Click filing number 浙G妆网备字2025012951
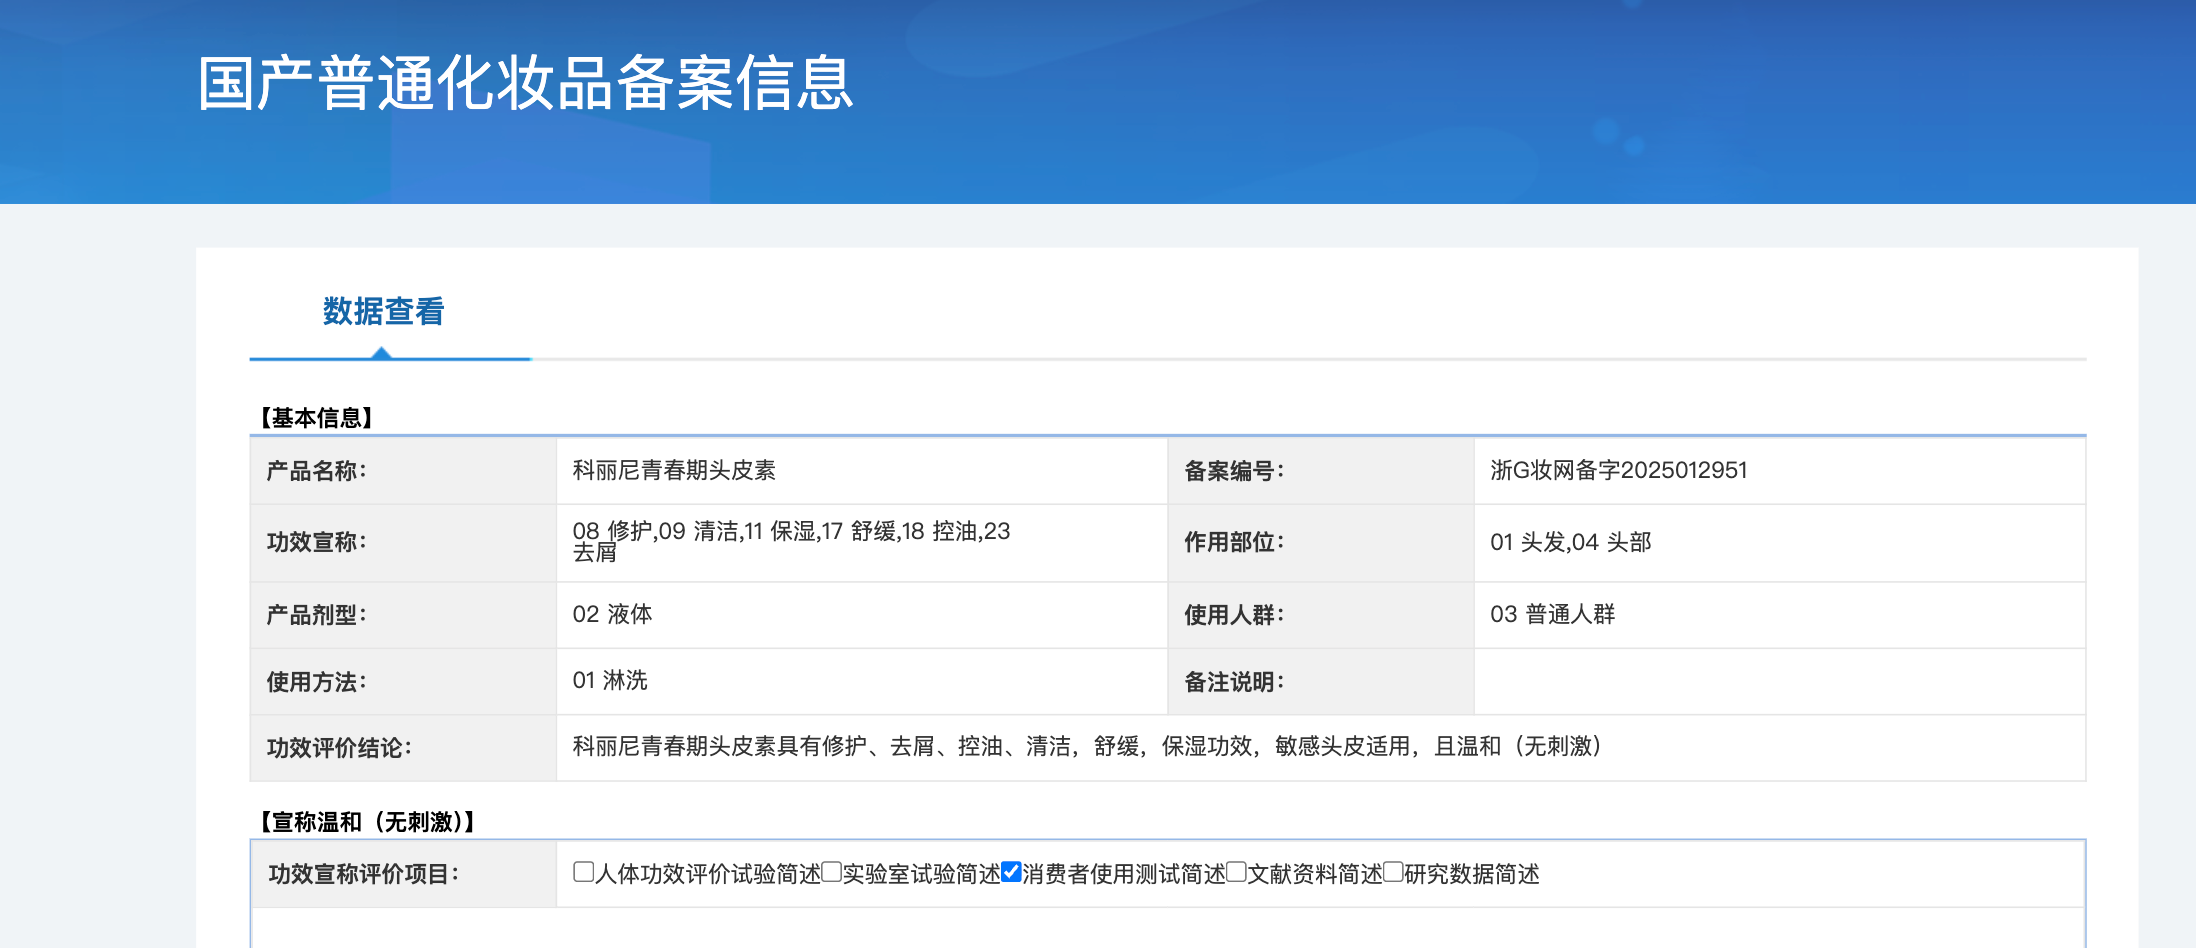 tap(1619, 470)
